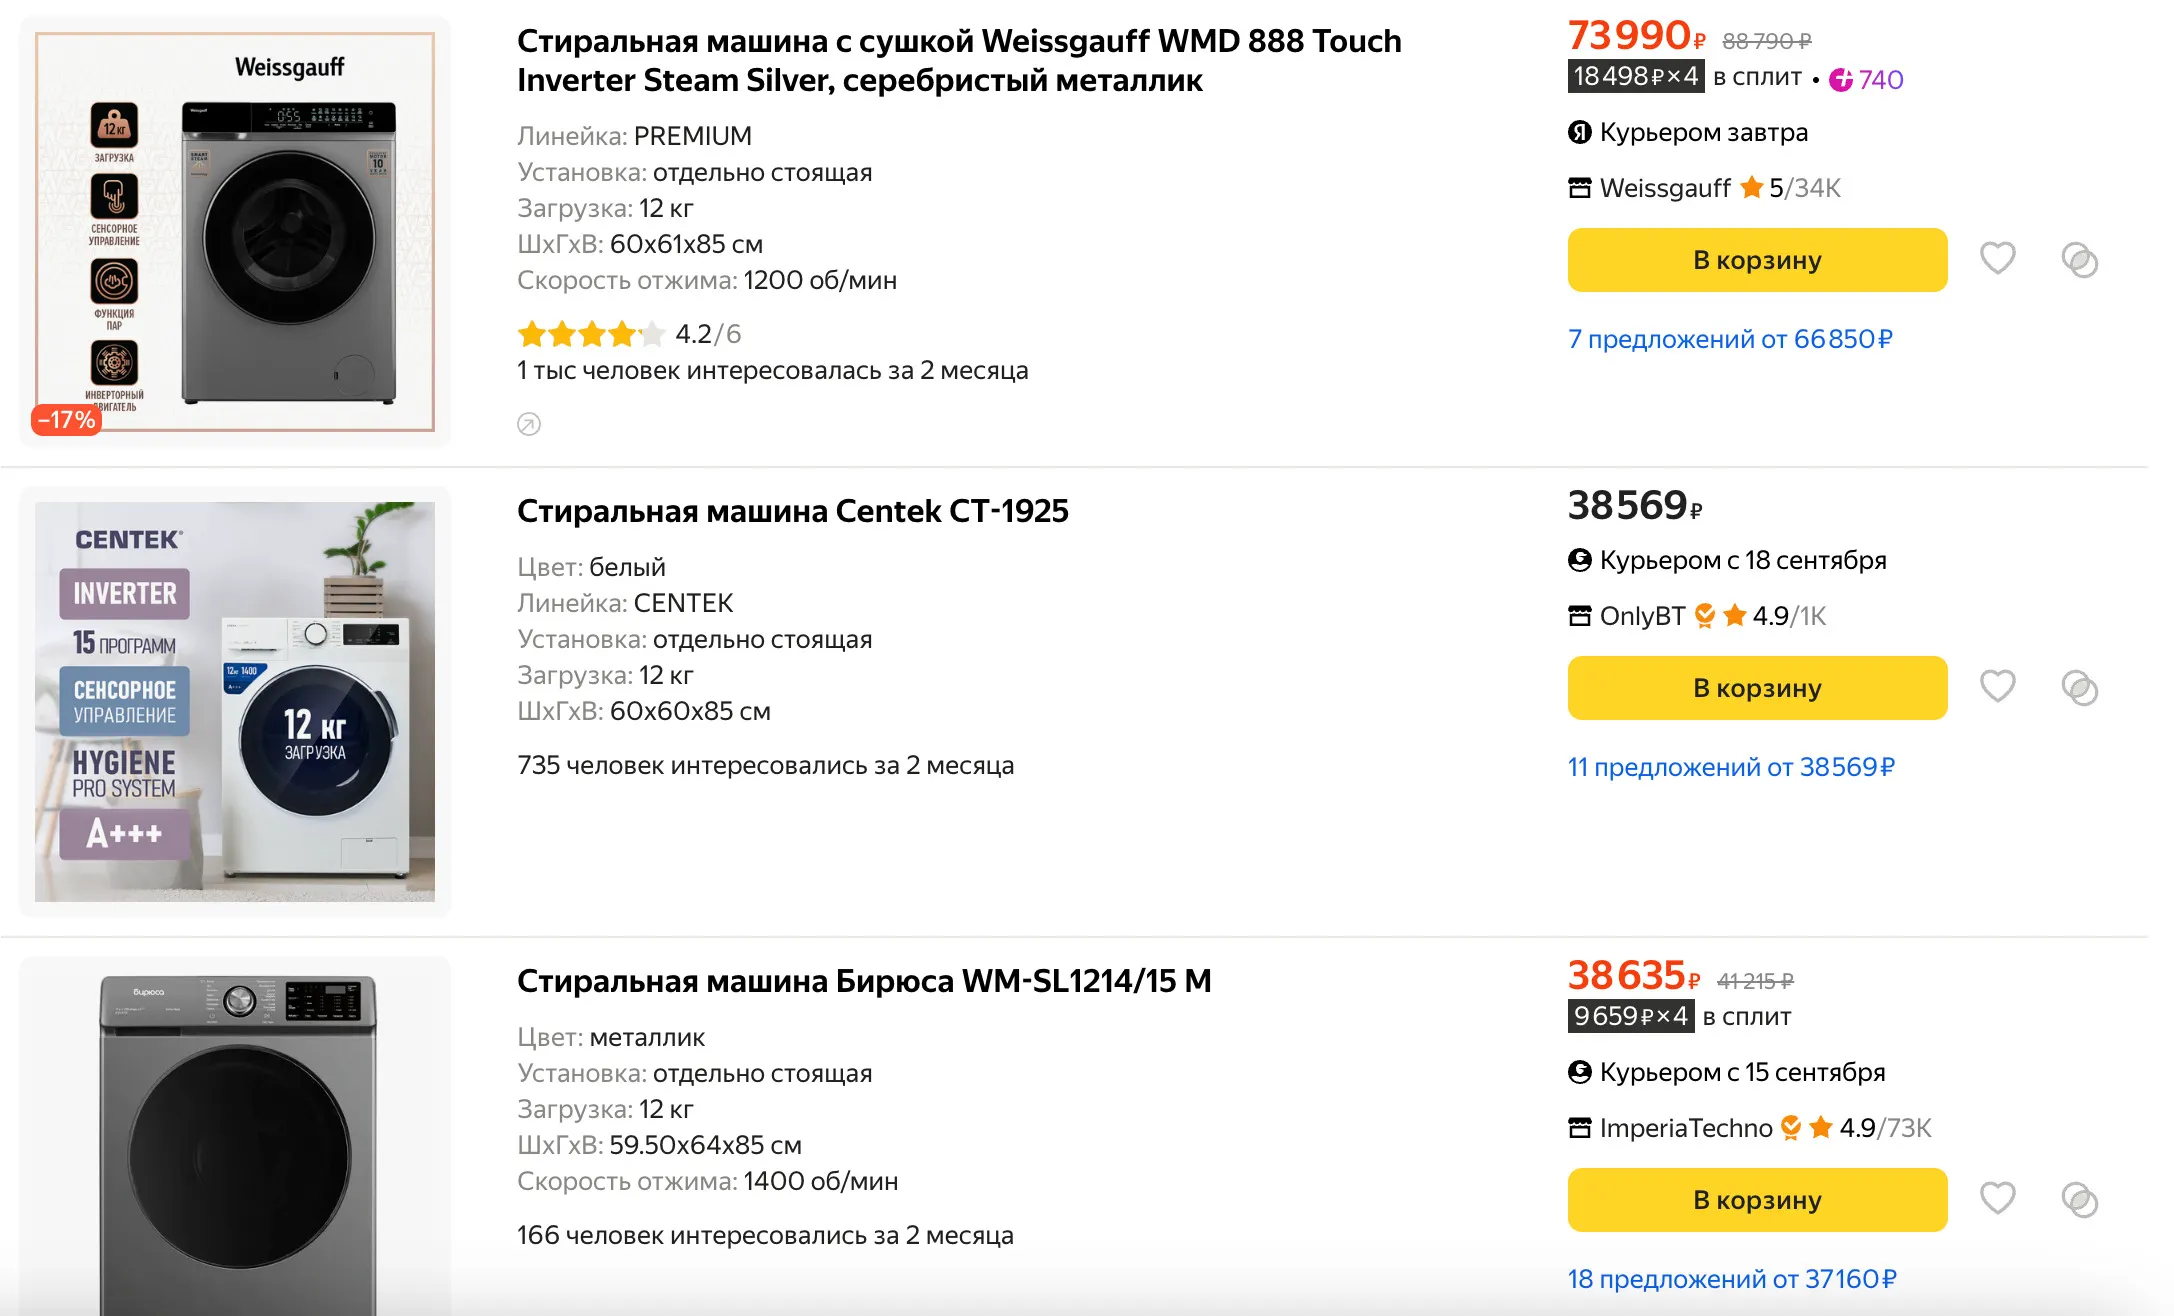Open Стиральная машина Centek CT-1925 title
This screenshot has height=1316, width=2174.
point(792,511)
